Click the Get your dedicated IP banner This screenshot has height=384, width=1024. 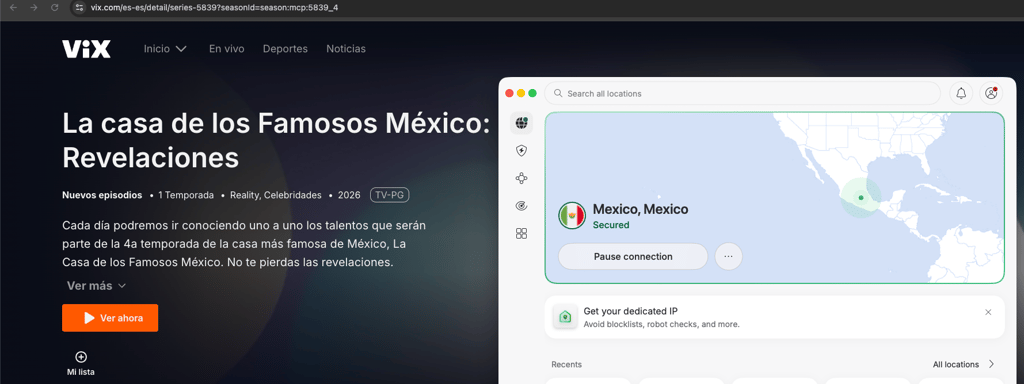click(x=775, y=317)
